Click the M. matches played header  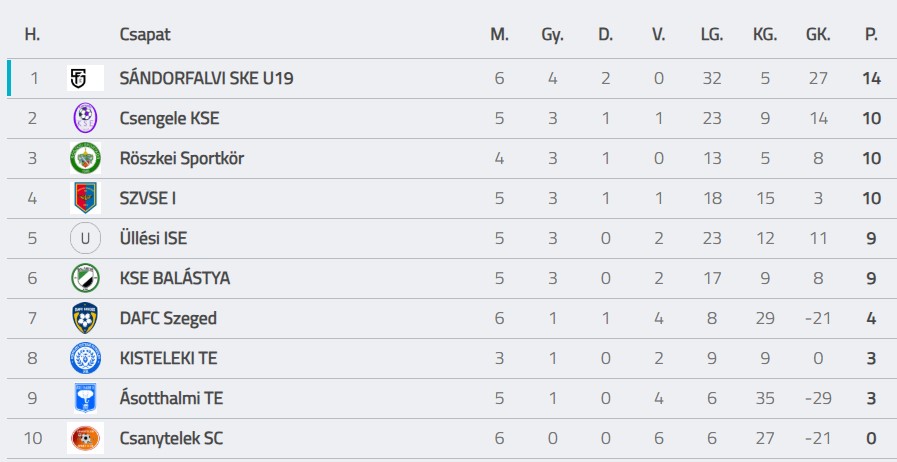pos(499,34)
